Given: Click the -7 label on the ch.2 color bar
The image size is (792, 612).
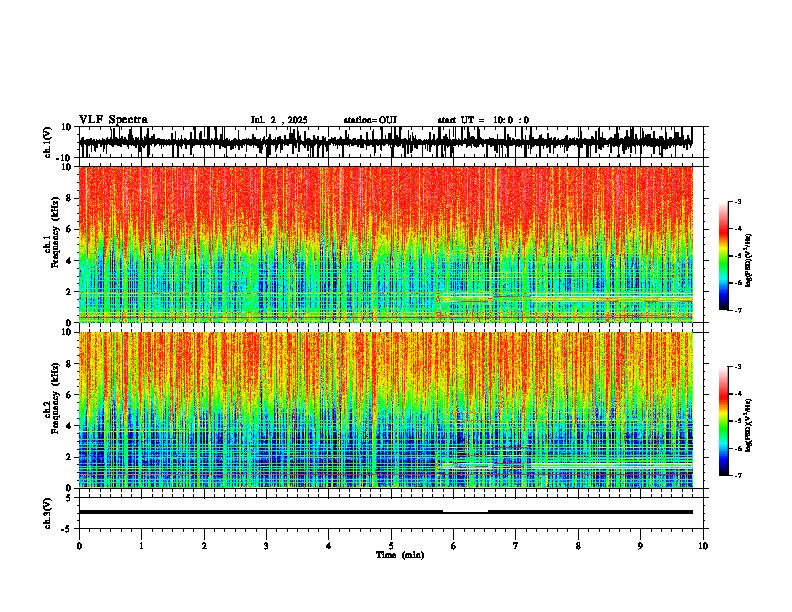Looking at the screenshot, I should [x=737, y=475].
